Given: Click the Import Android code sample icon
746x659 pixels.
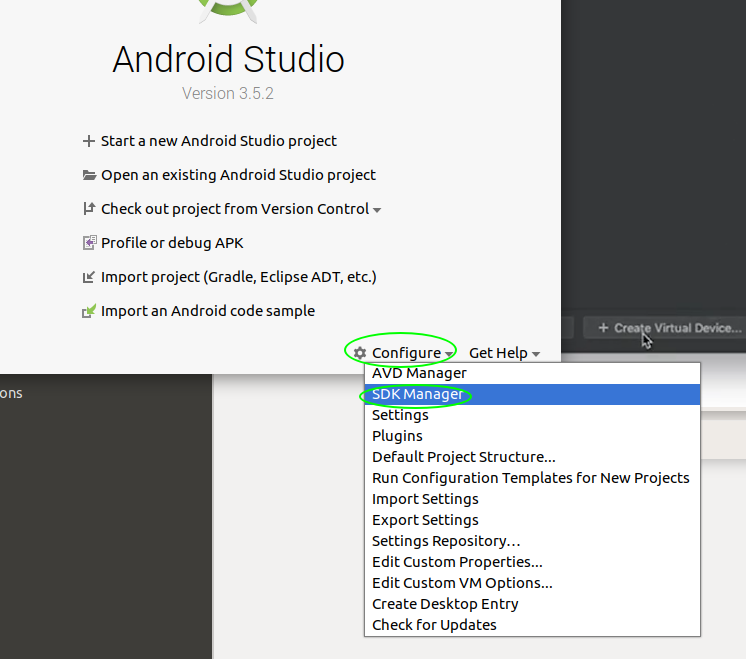Looking at the screenshot, I should pyautogui.click(x=89, y=311).
